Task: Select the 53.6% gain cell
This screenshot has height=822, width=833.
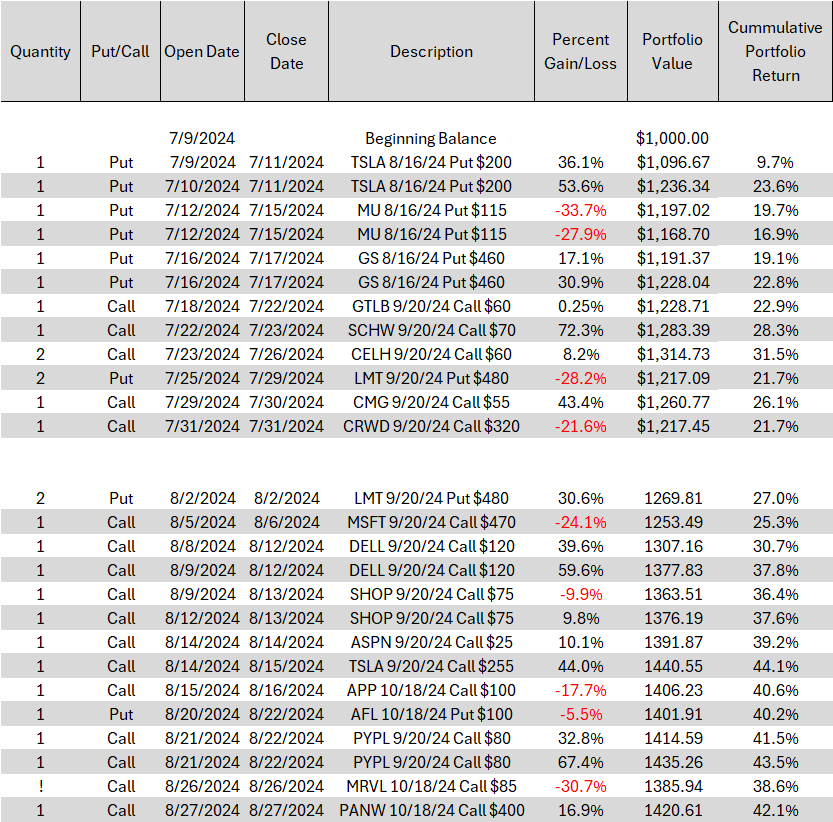Action: (581, 187)
